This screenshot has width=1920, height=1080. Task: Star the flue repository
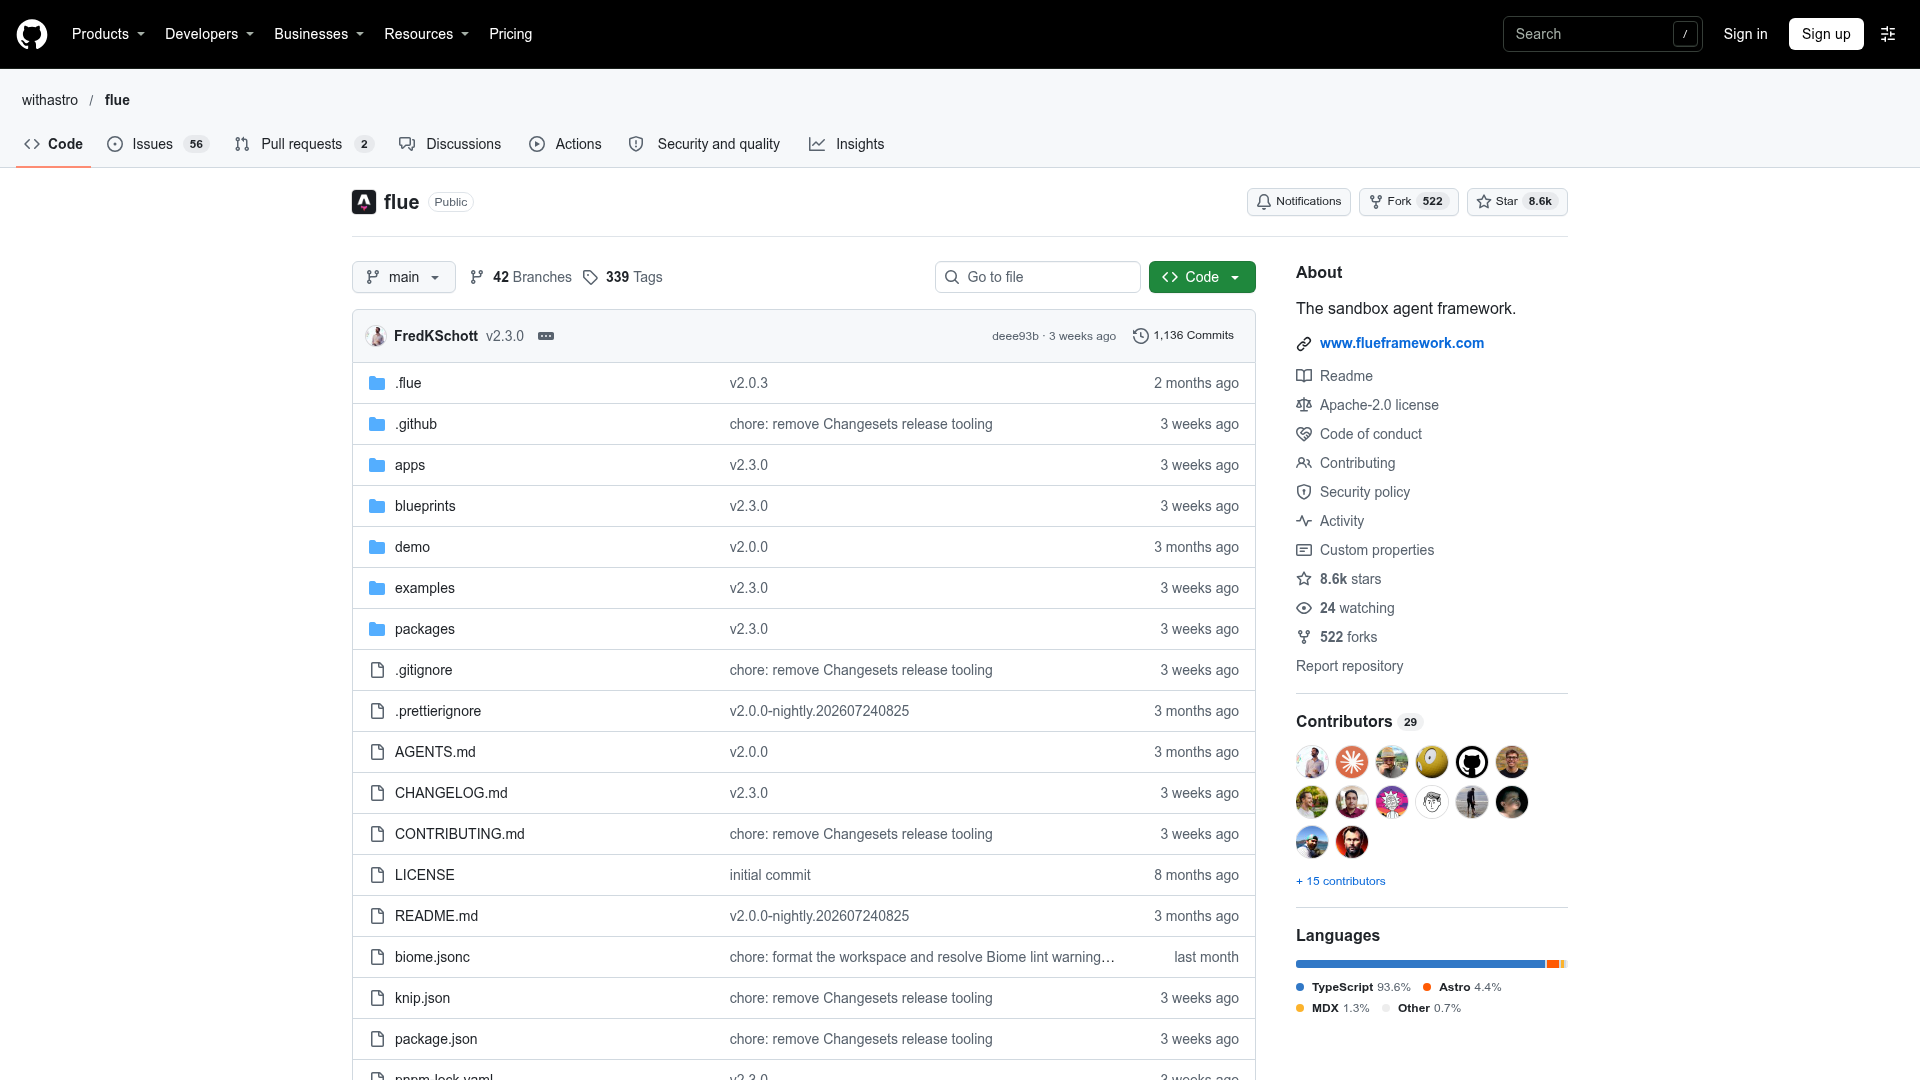pos(1517,202)
